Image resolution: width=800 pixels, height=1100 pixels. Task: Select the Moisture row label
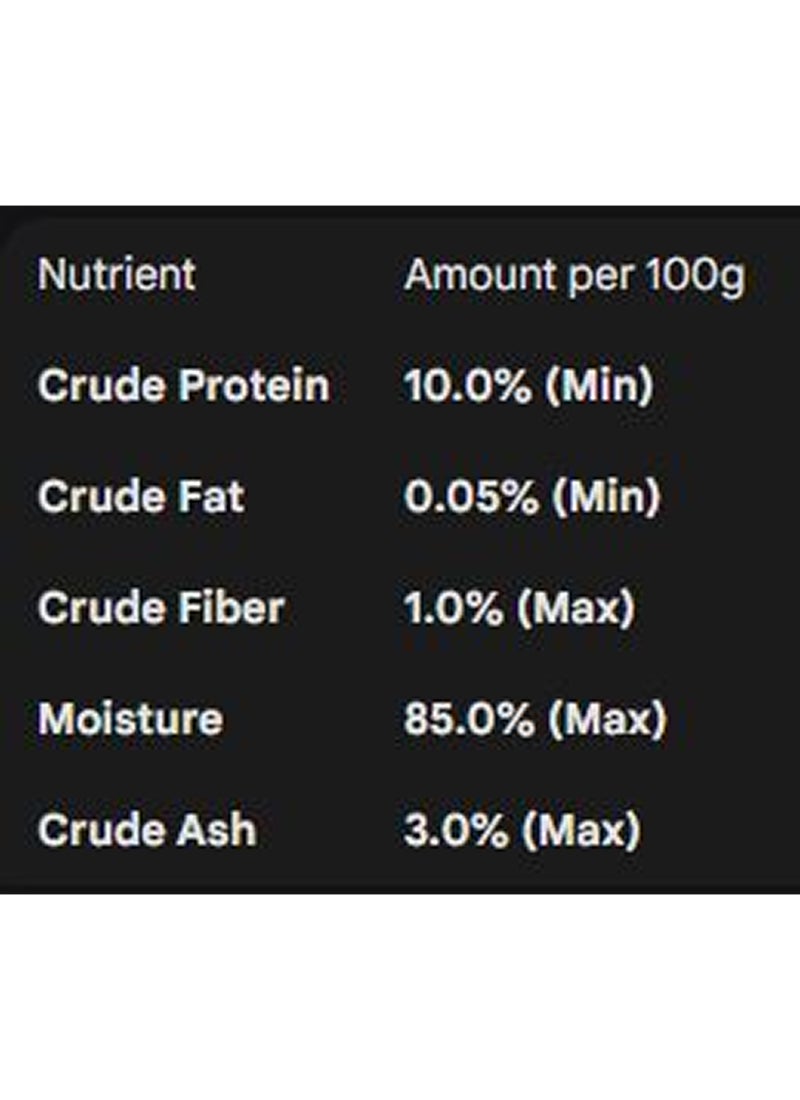(130, 718)
